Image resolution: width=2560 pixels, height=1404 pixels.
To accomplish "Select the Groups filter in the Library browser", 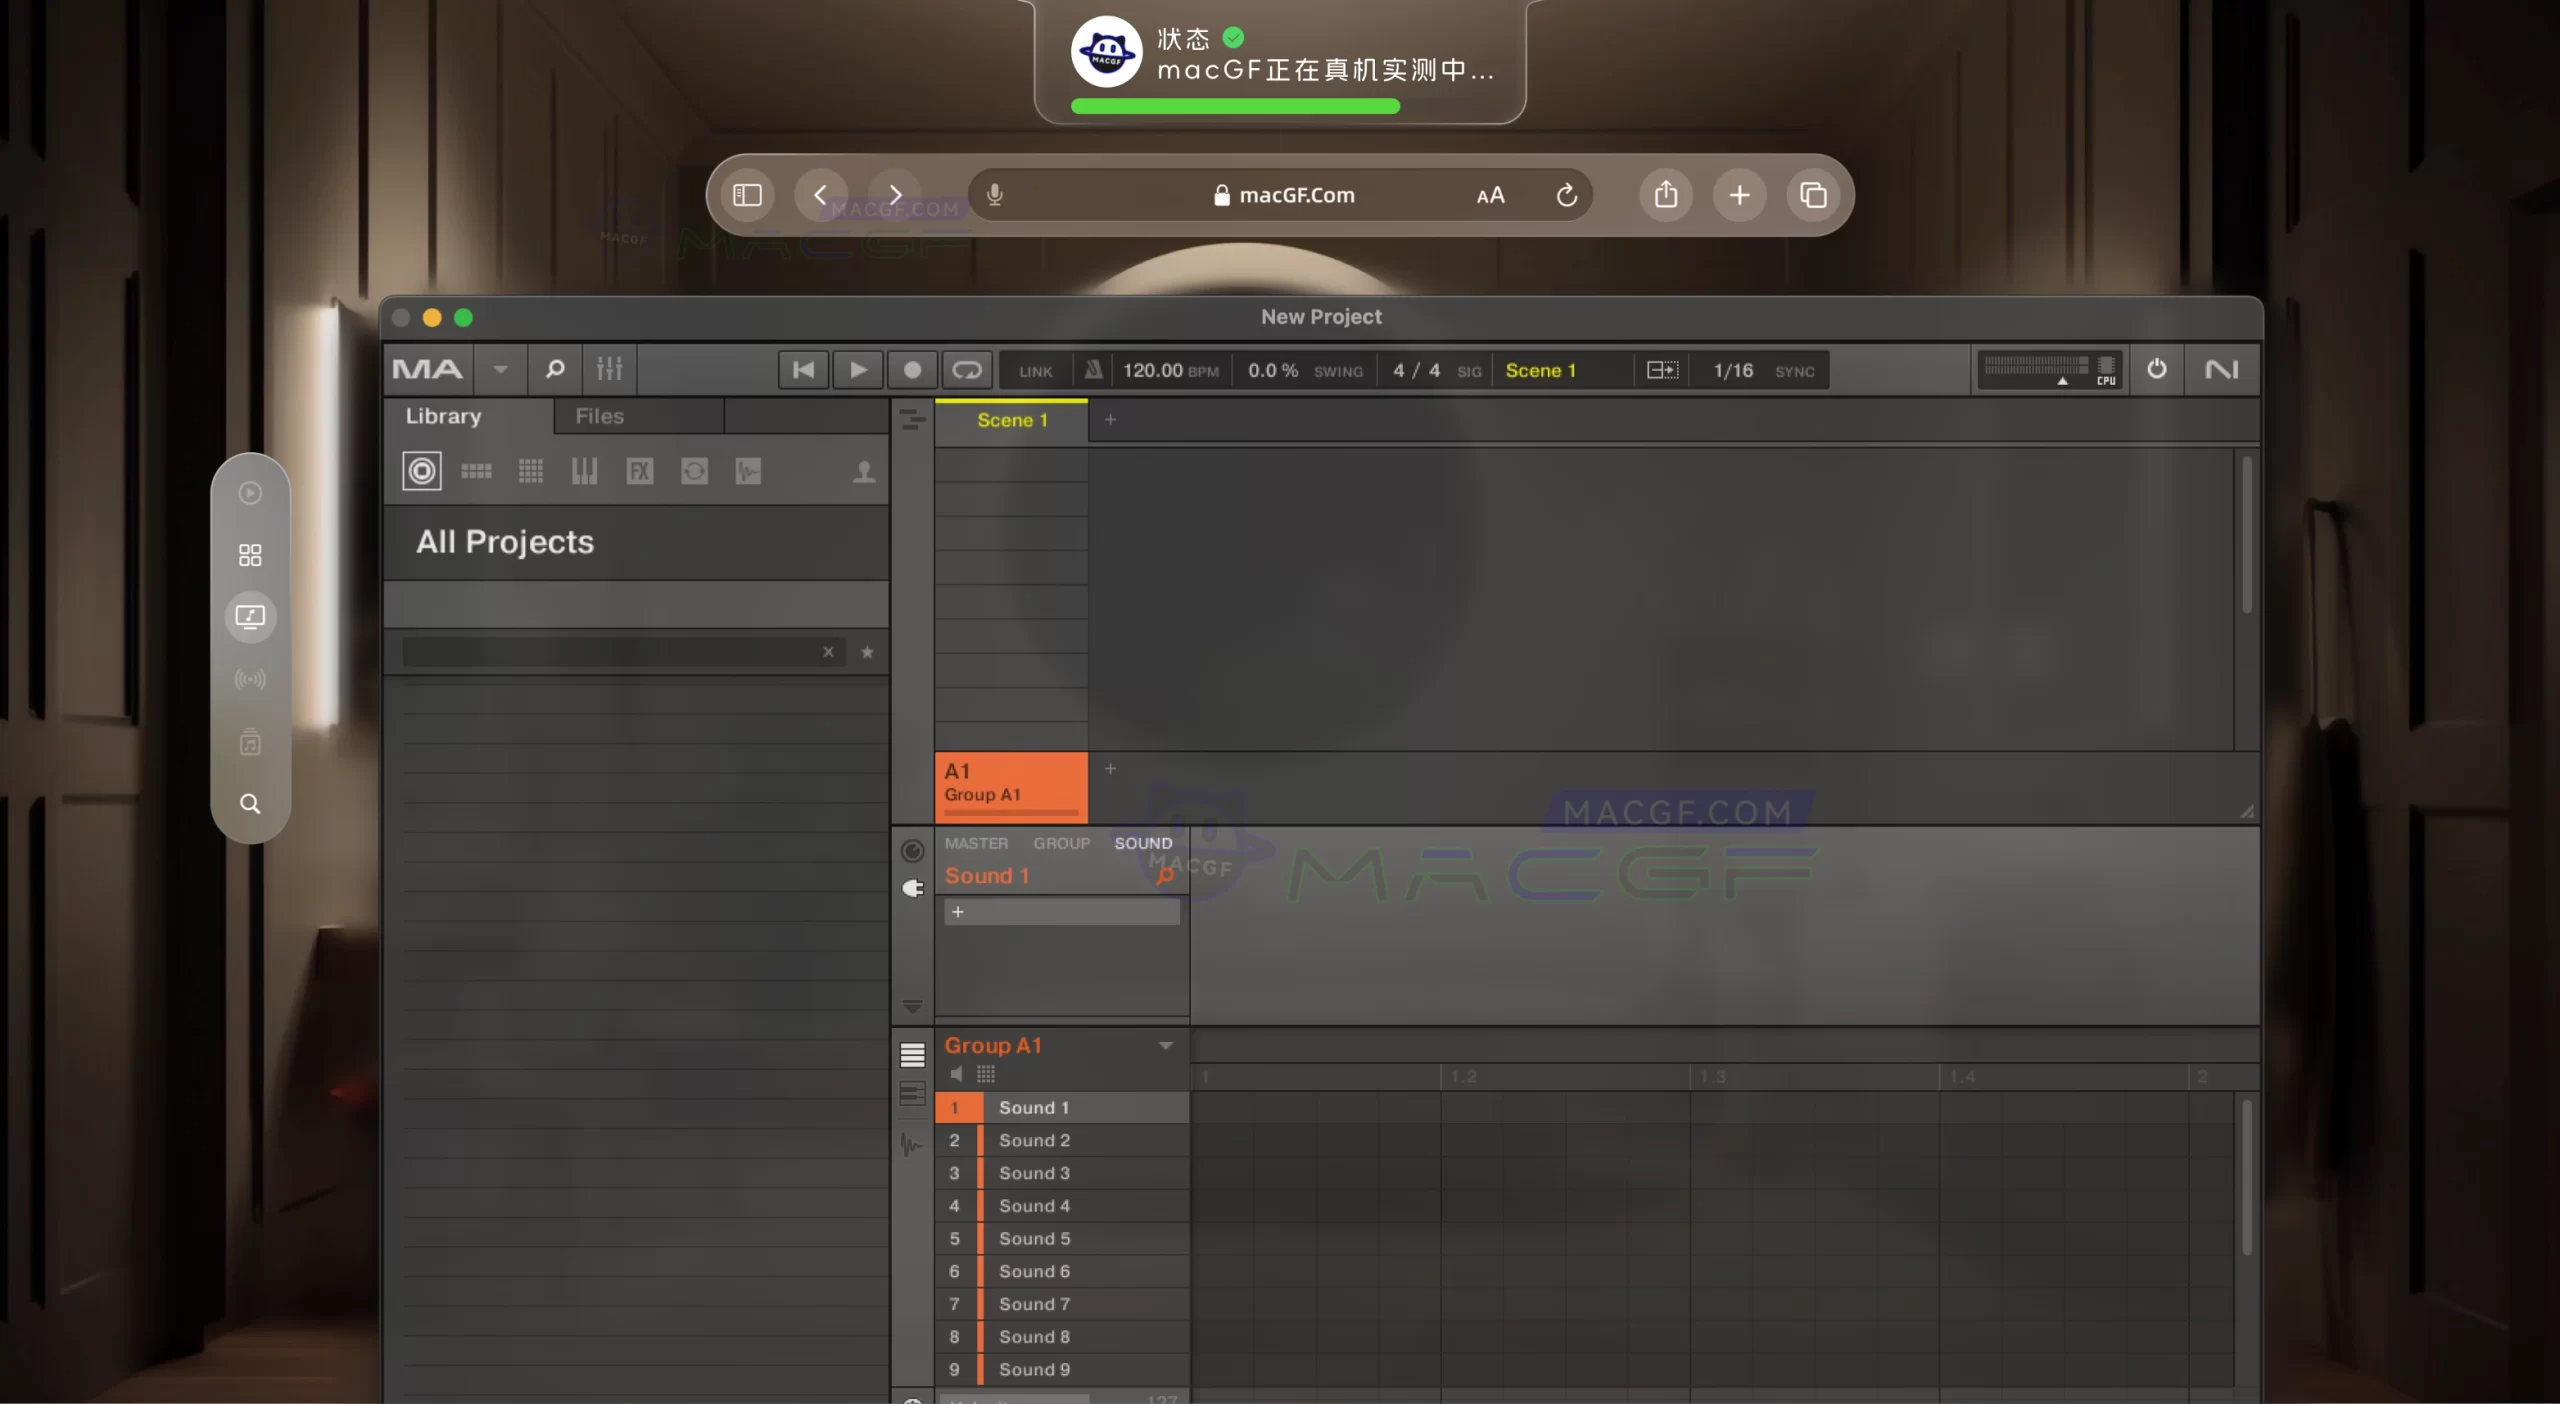I will (476, 471).
